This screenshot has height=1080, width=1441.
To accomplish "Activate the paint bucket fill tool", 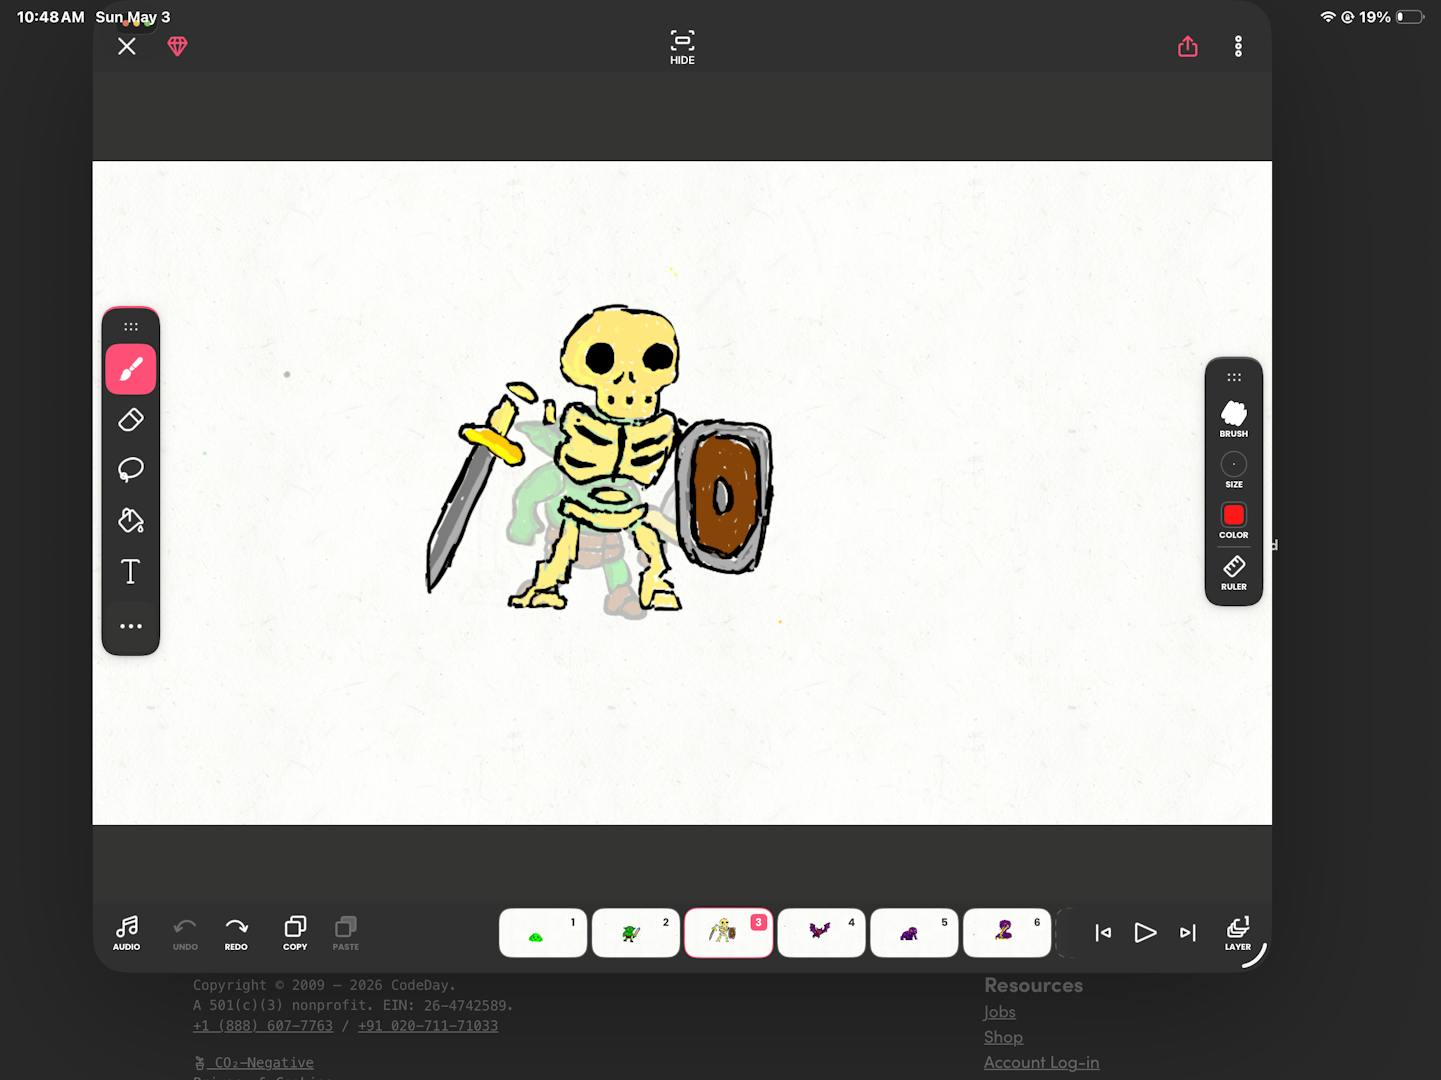I will click(x=131, y=520).
